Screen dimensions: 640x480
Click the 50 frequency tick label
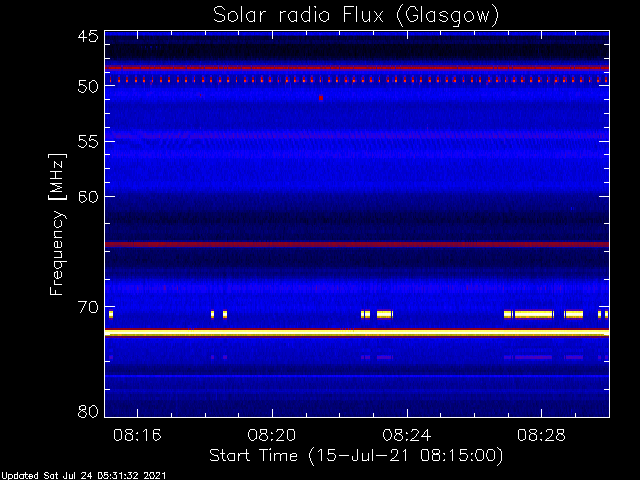click(88, 86)
